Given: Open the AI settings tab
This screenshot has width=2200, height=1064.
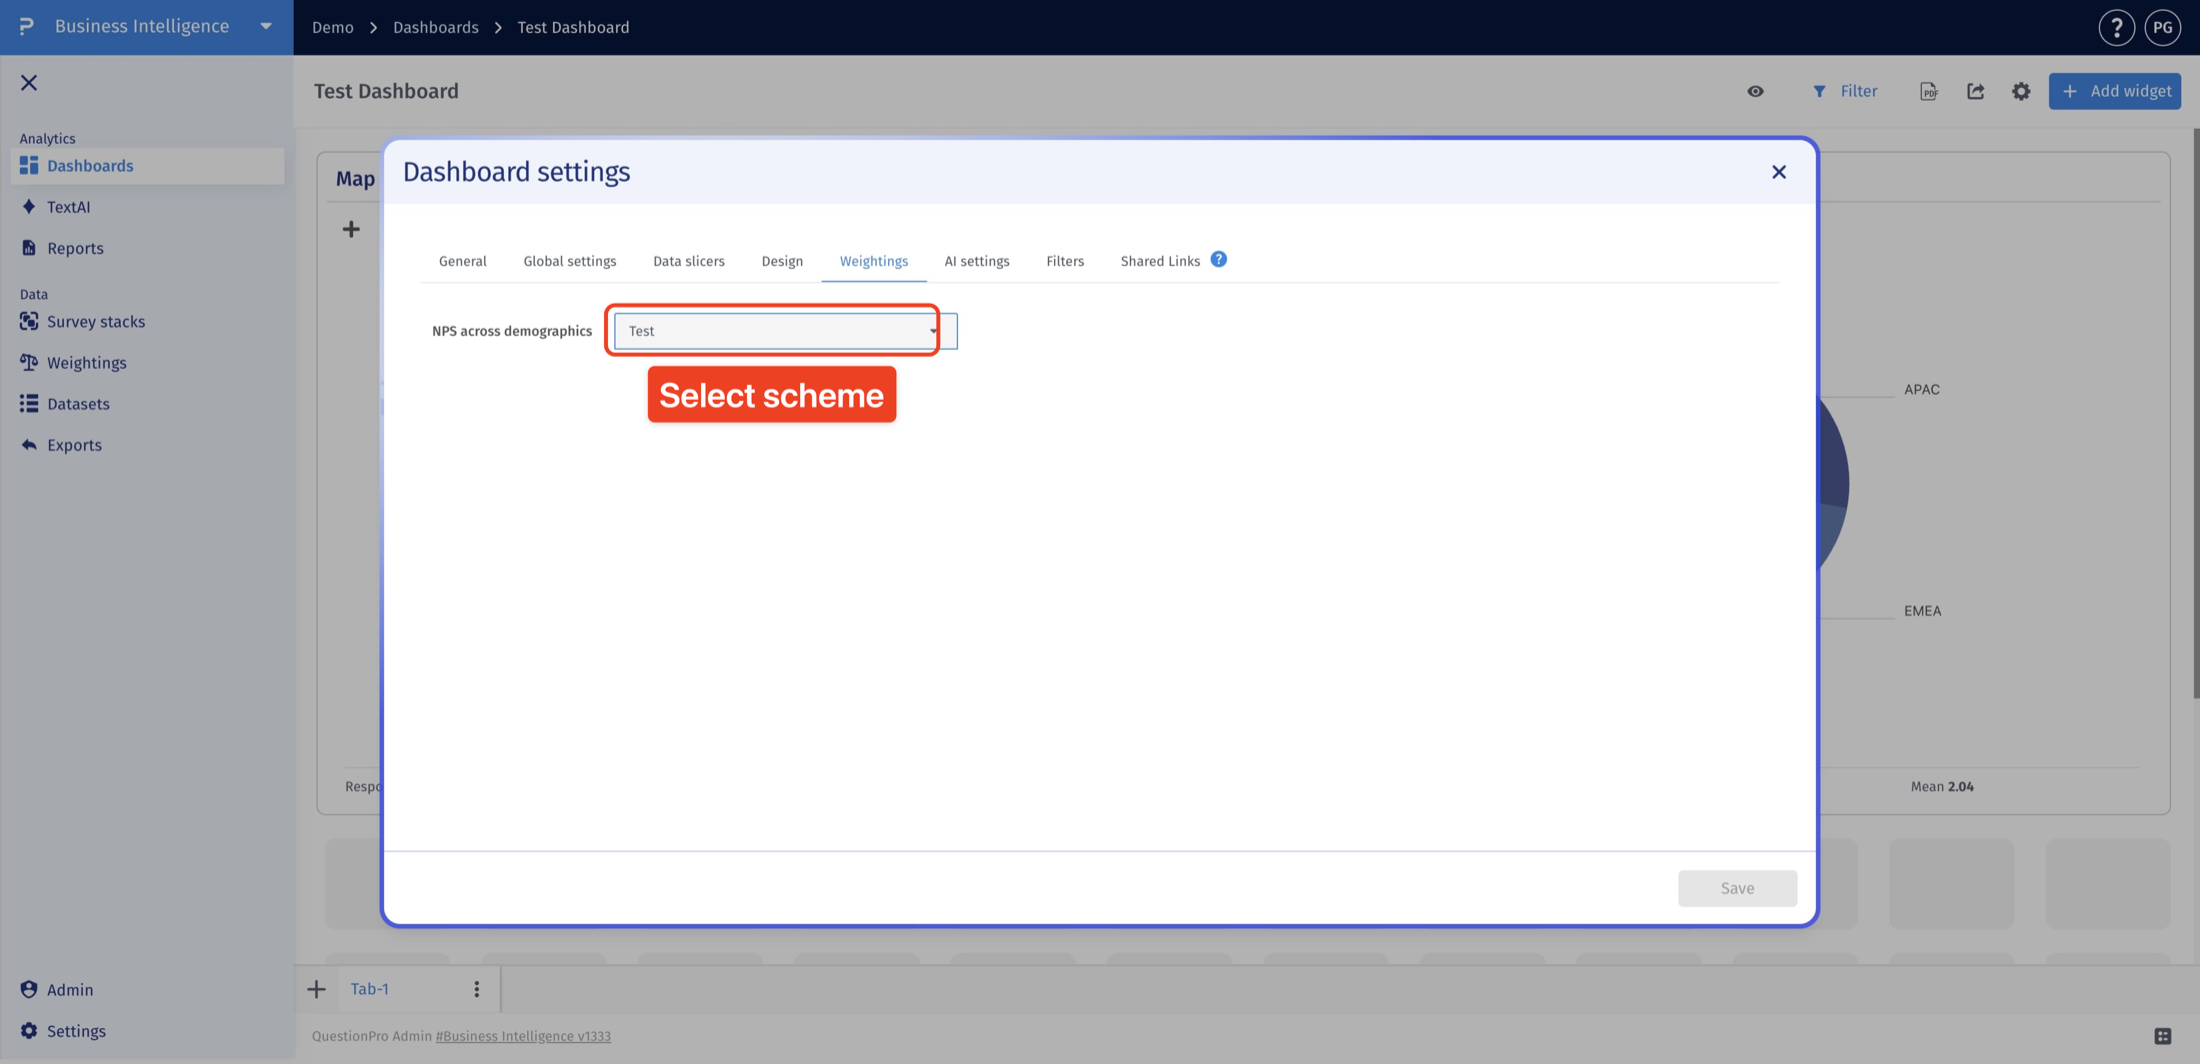Looking at the screenshot, I should (x=977, y=261).
